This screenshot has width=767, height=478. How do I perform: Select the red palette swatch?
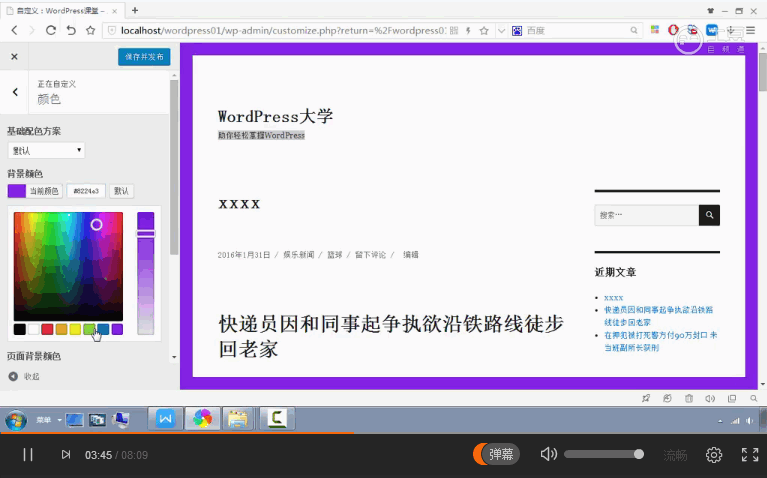(x=47, y=329)
